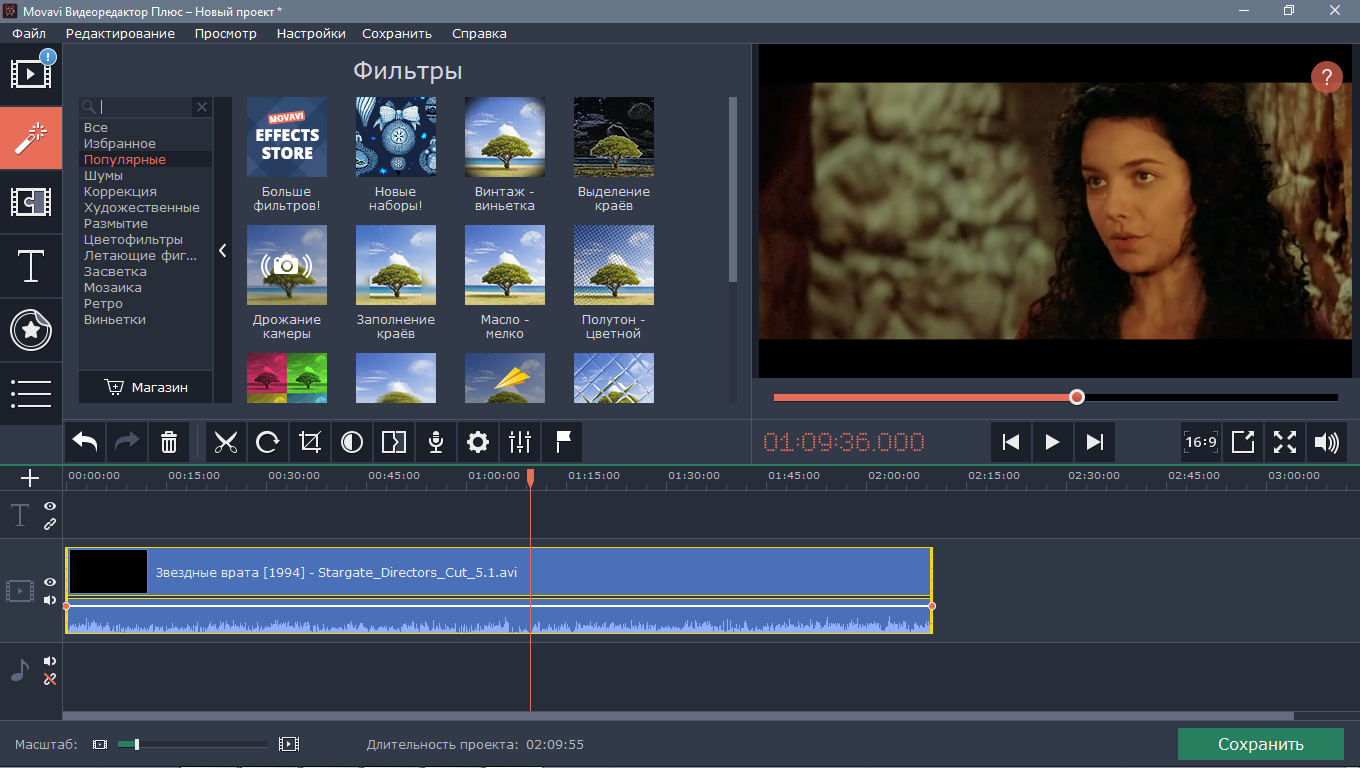
Task: Add a marker with the flag icon
Action: pyautogui.click(x=562, y=442)
